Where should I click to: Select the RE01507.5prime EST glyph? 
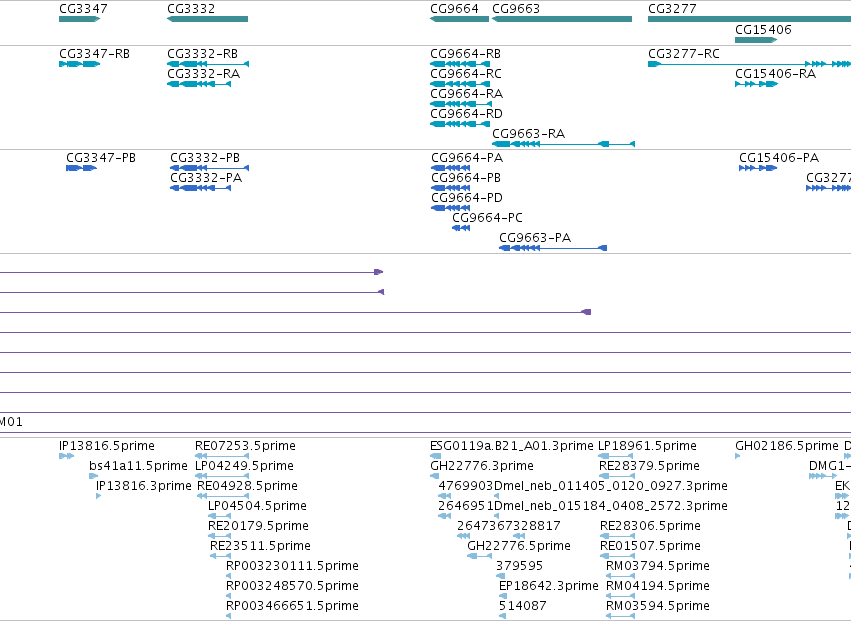pyautogui.click(x=618, y=556)
